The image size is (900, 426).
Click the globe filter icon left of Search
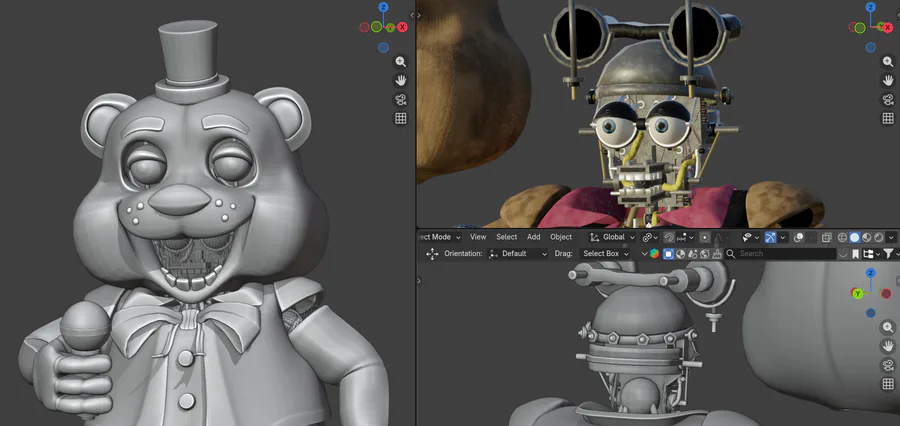[705, 254]
